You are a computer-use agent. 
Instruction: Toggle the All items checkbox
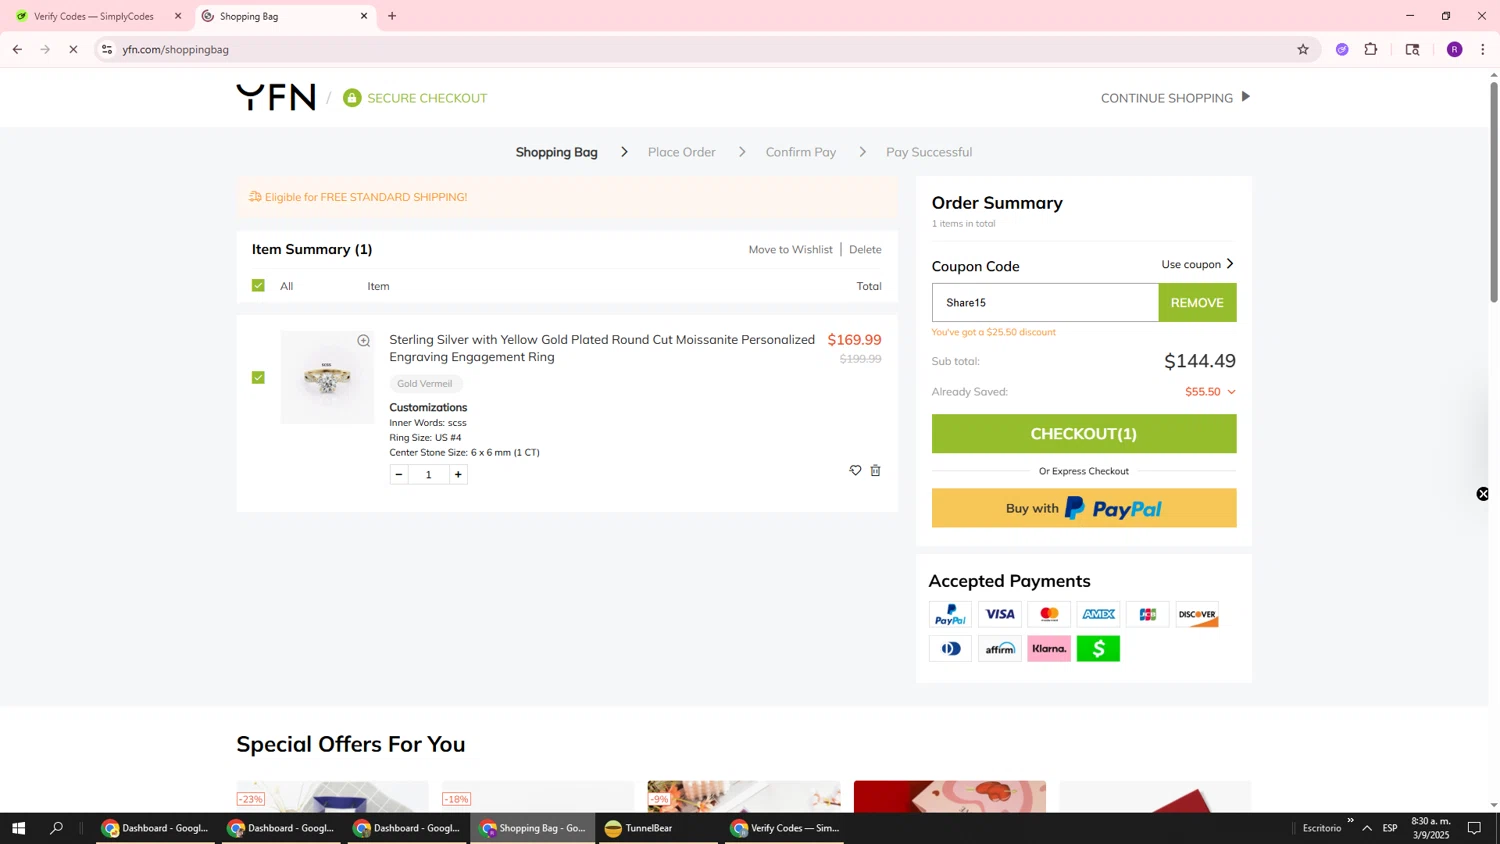[258, 286]
